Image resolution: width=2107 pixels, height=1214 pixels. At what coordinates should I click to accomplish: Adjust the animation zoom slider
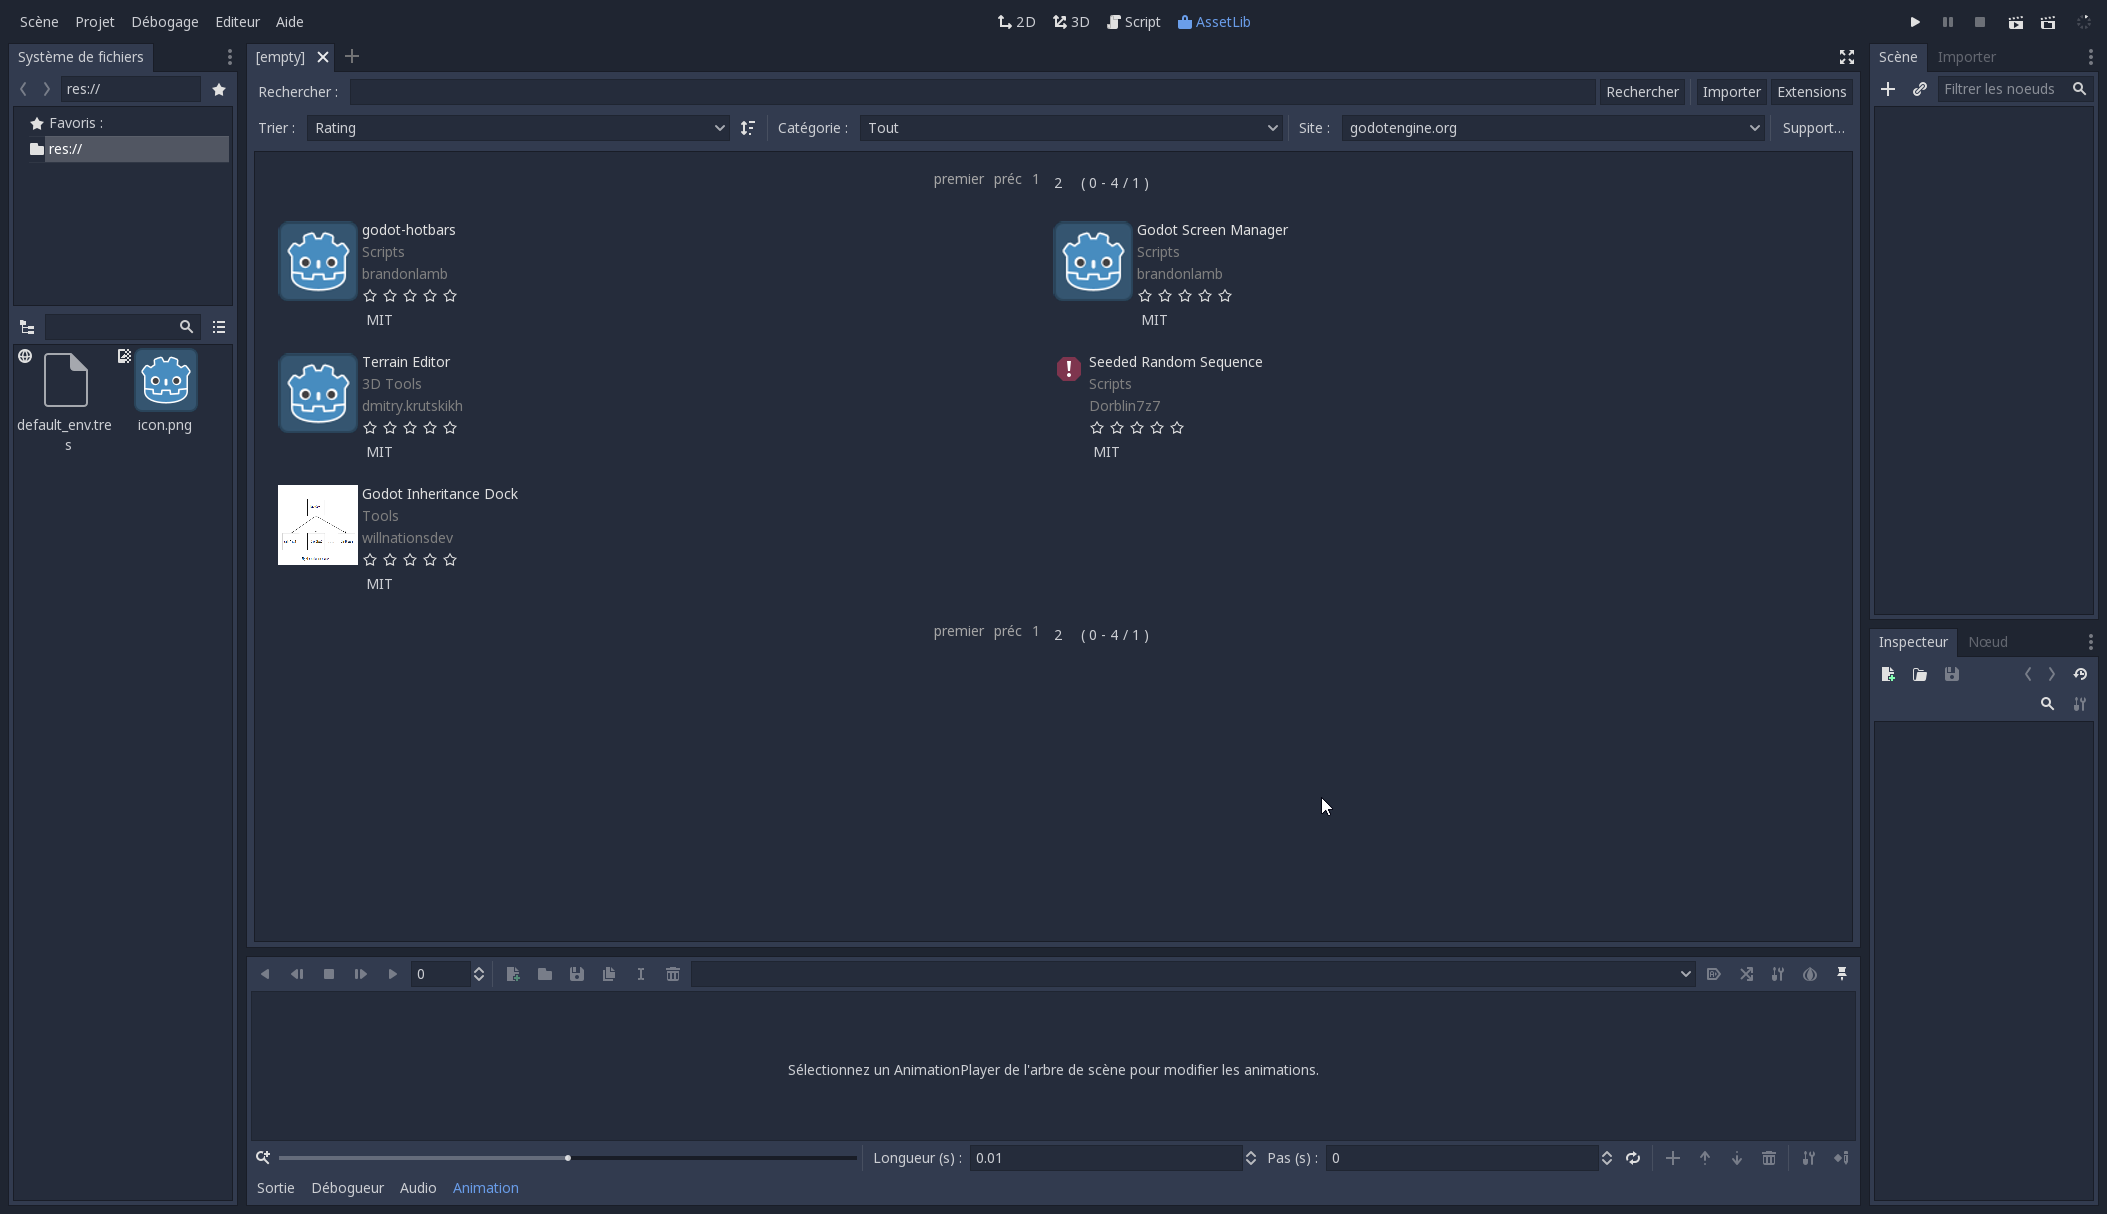pos(568,1158)
